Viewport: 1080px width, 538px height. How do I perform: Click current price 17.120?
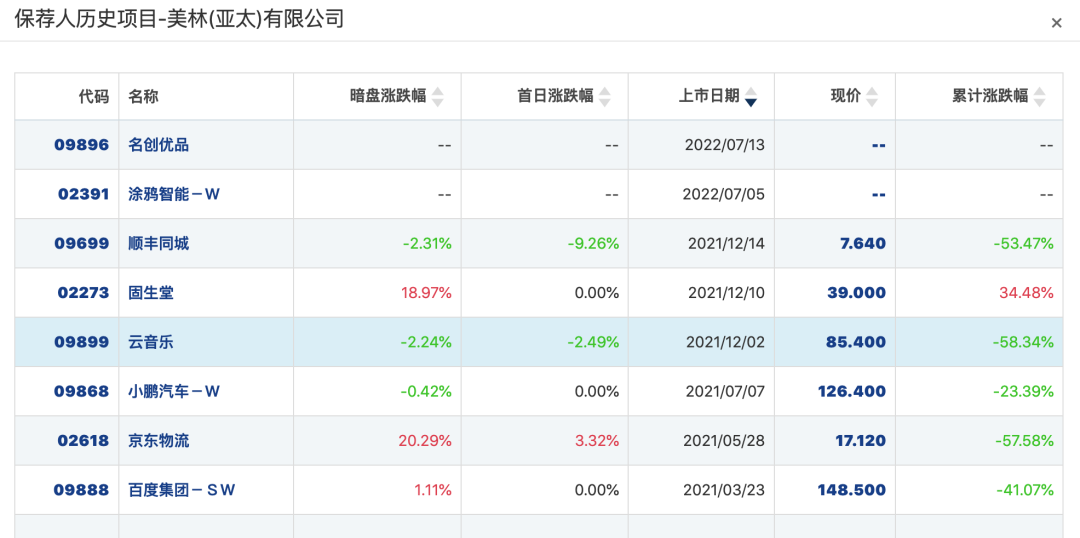[860, 440]
